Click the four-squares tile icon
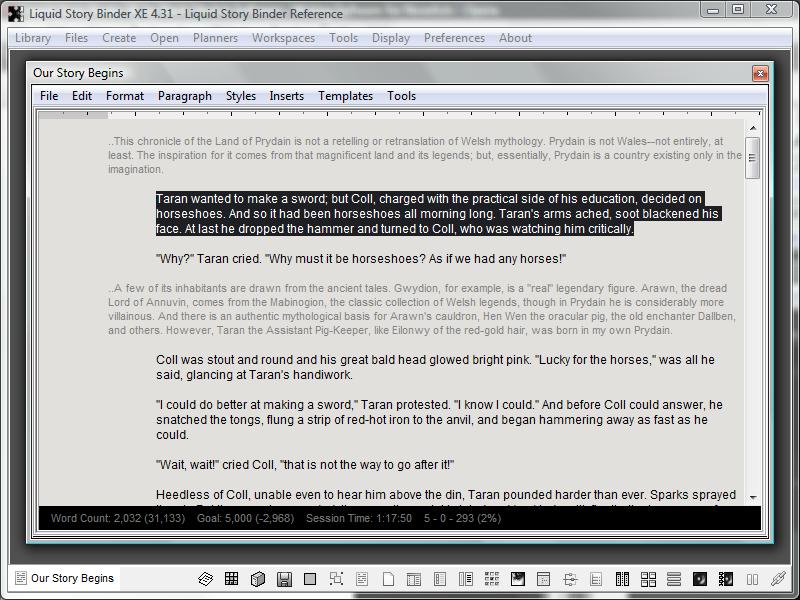The image size is (800, 600). click(648, 579)
